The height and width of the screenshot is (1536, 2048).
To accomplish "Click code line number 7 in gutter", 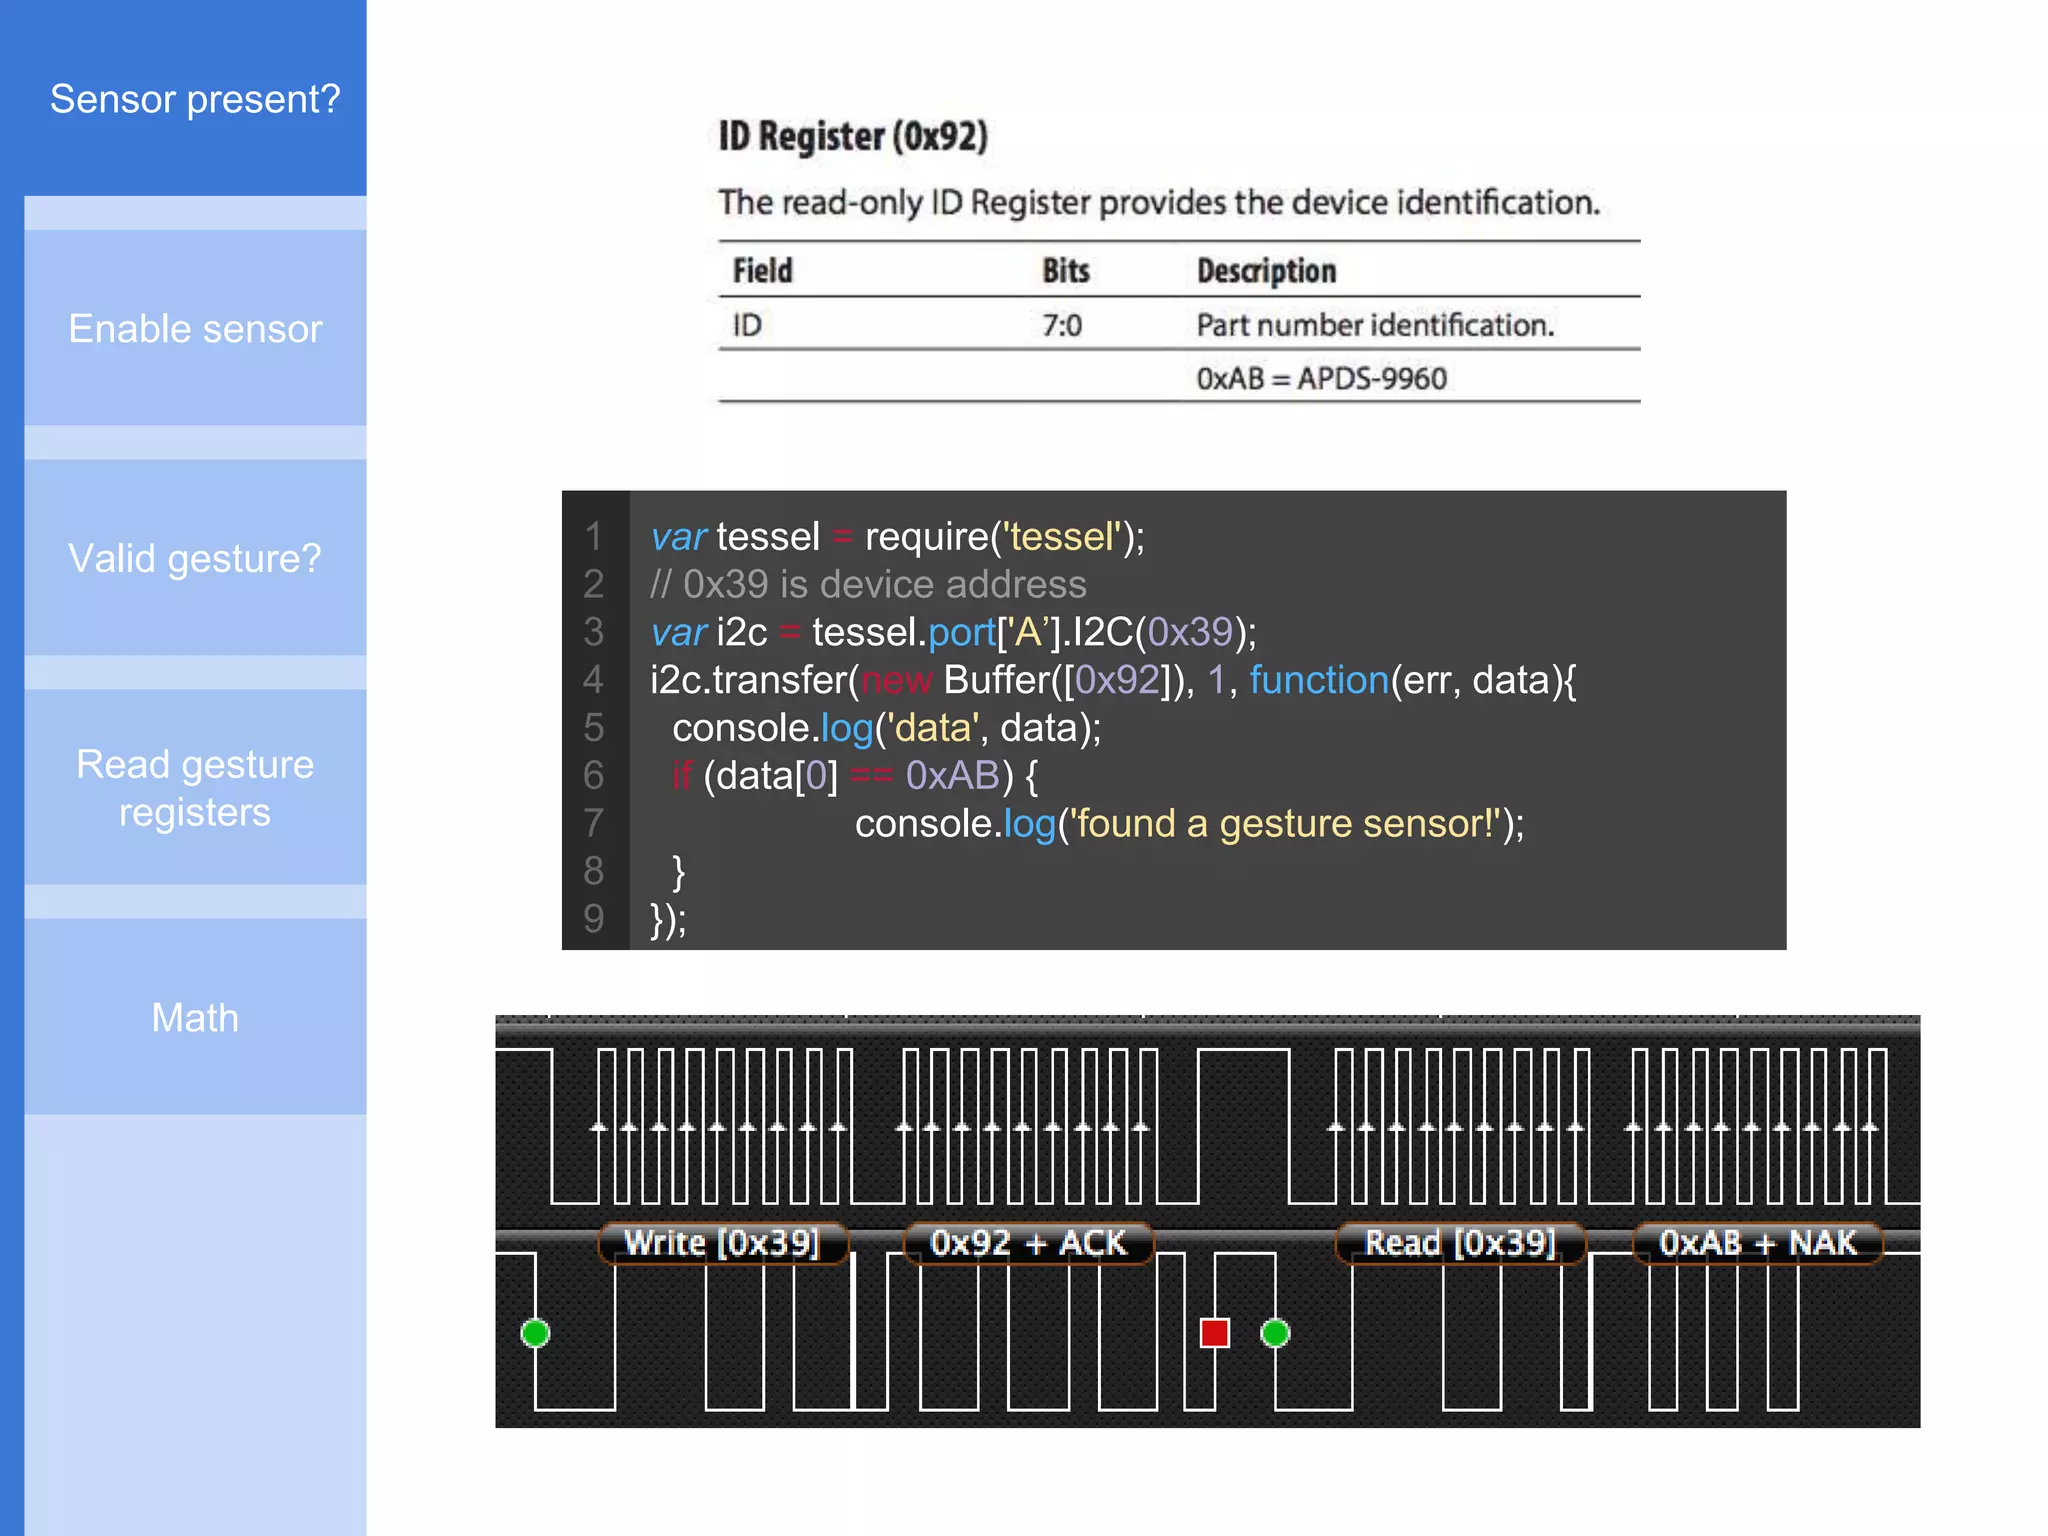I will 594,823.
